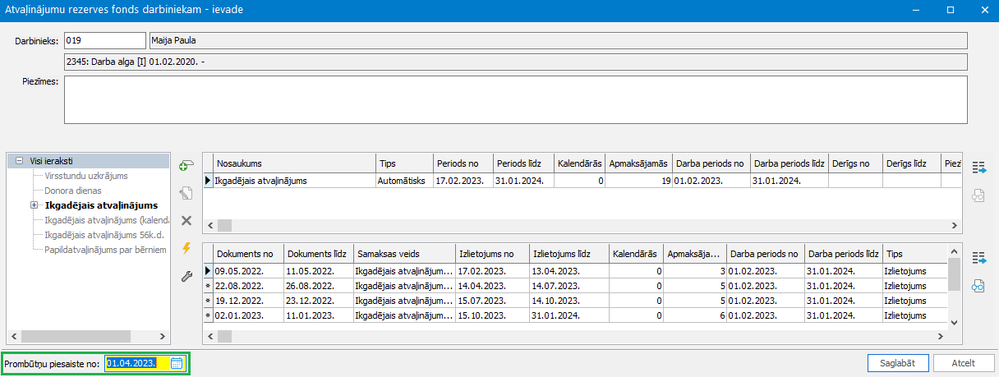Viewport: 999px width, 377px height.
Task: Click the Dokuments līdz column header
Action: click(x=318, y=253)
